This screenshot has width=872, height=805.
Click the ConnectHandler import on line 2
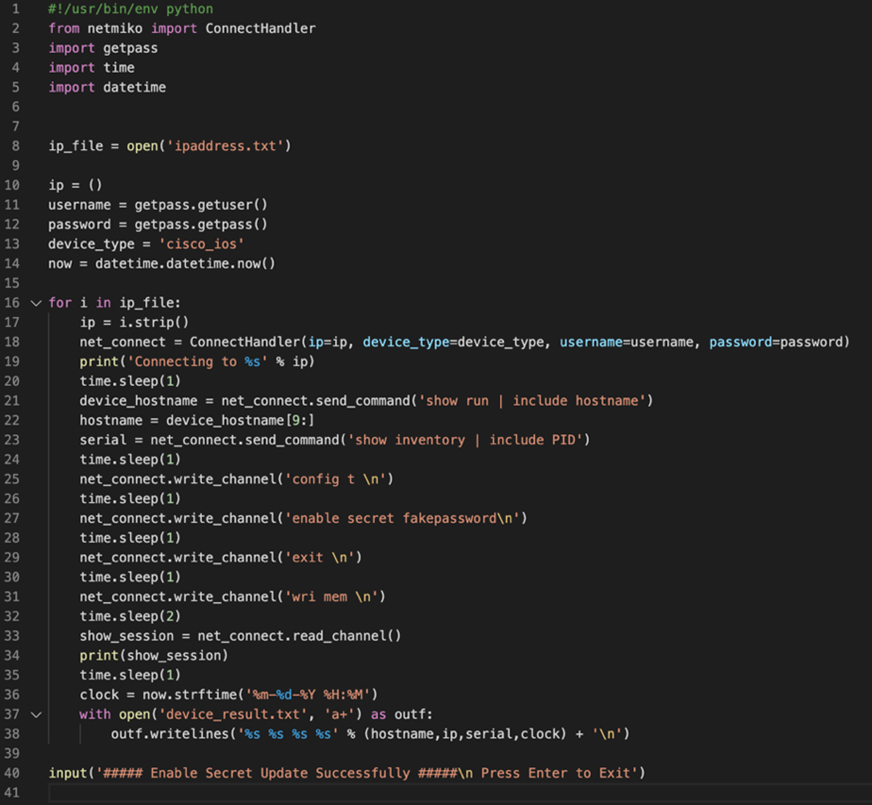(260, 28)
